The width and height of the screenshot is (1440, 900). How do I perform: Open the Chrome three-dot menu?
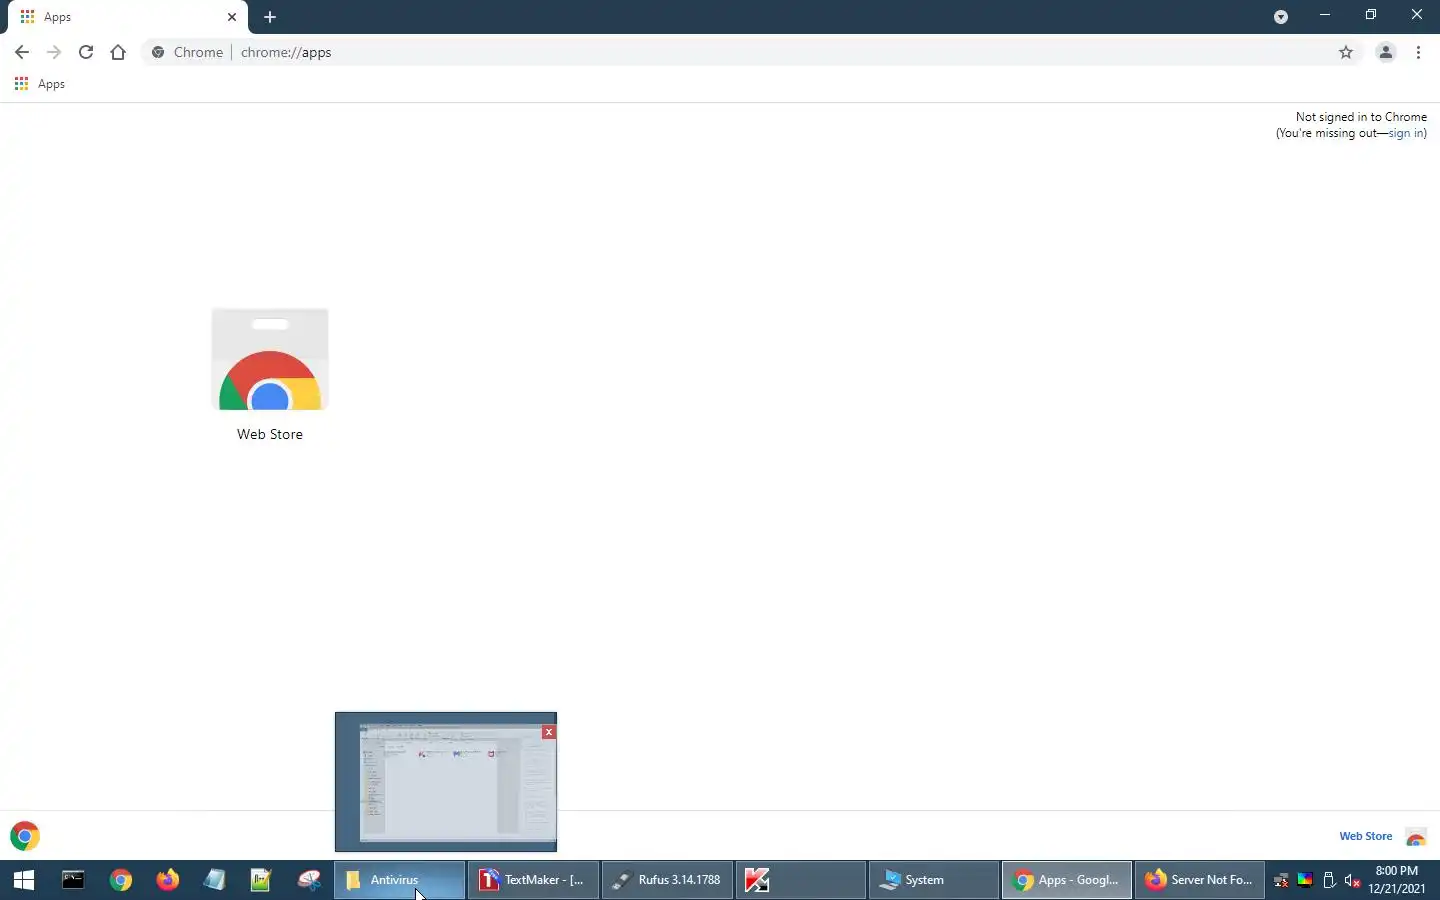point(1419,52)
